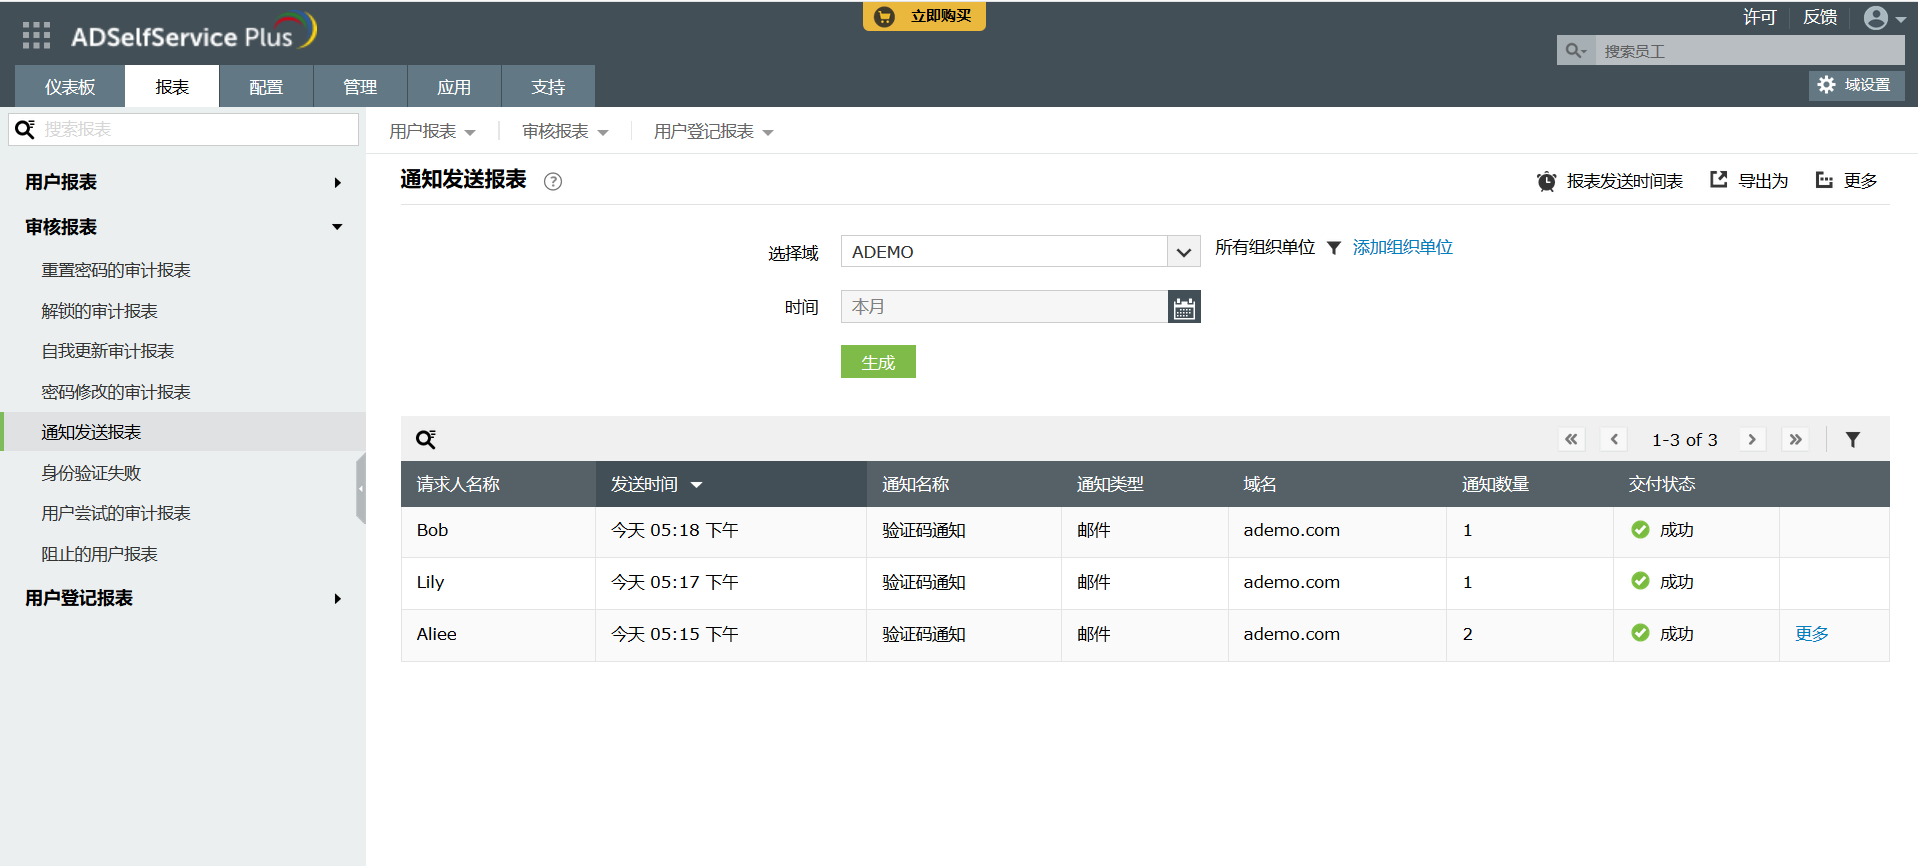Sort by the 发送时间 column header
This screenshot has height=866, width=1918.
tap(656, 484)
